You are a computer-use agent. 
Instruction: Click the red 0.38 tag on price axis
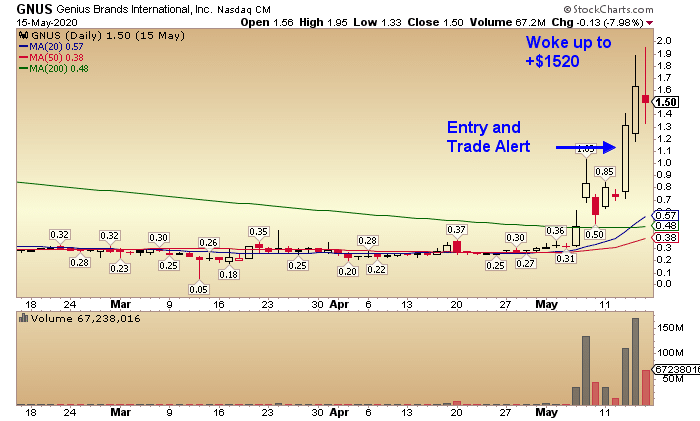coord(666,238)
